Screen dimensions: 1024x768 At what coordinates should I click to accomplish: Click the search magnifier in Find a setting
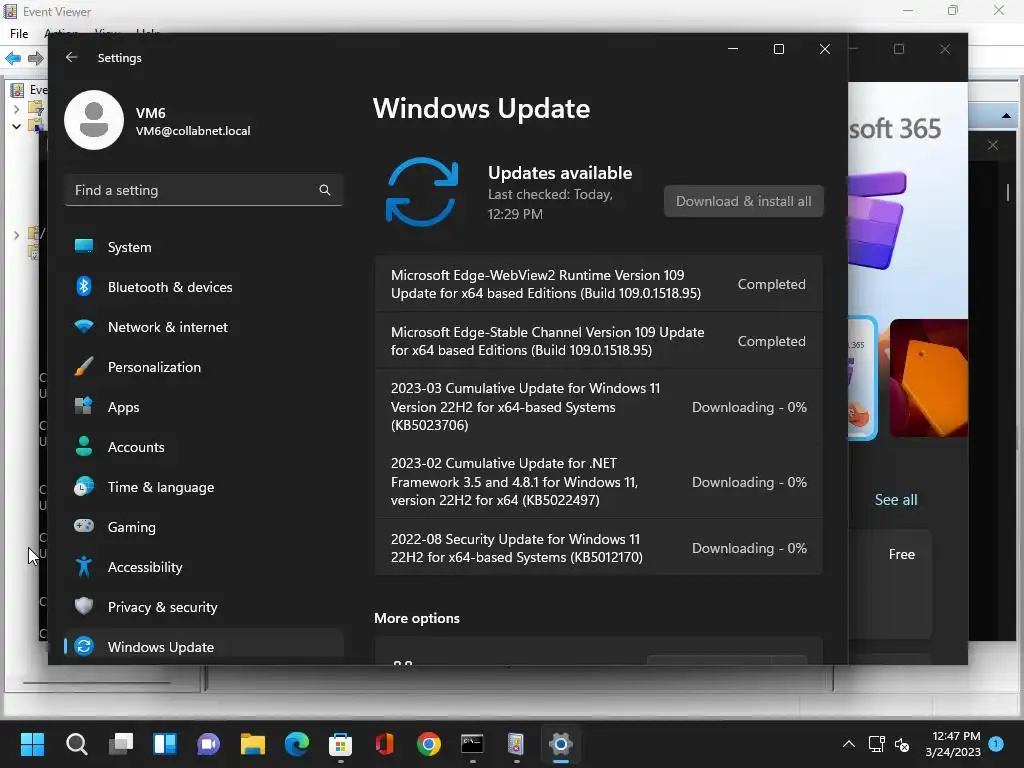click(325, 190)
